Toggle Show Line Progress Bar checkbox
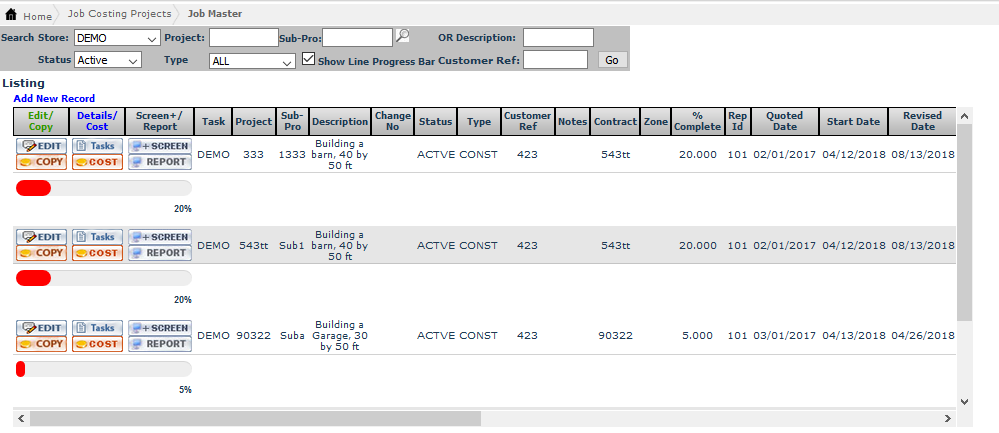999x433 pixels. [309, 59]
